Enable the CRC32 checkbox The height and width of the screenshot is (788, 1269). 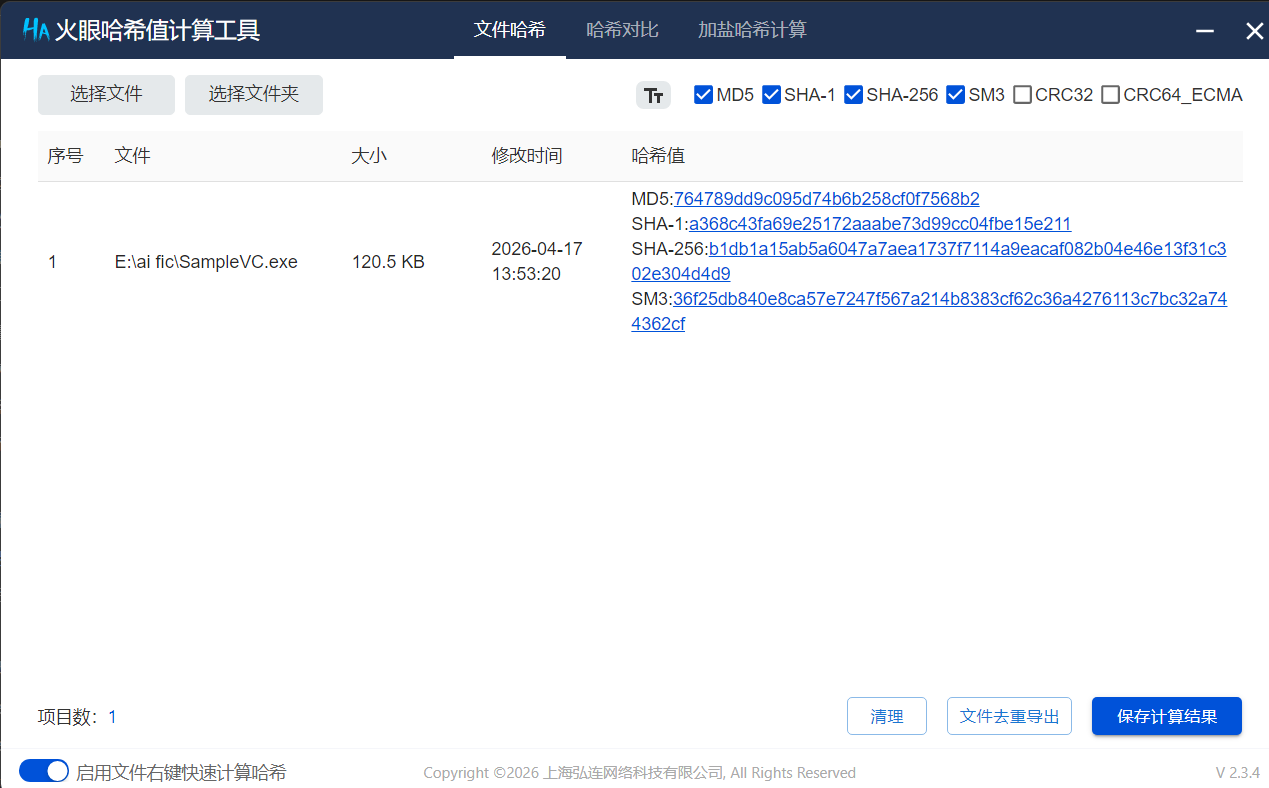[x=1022, y=95]
